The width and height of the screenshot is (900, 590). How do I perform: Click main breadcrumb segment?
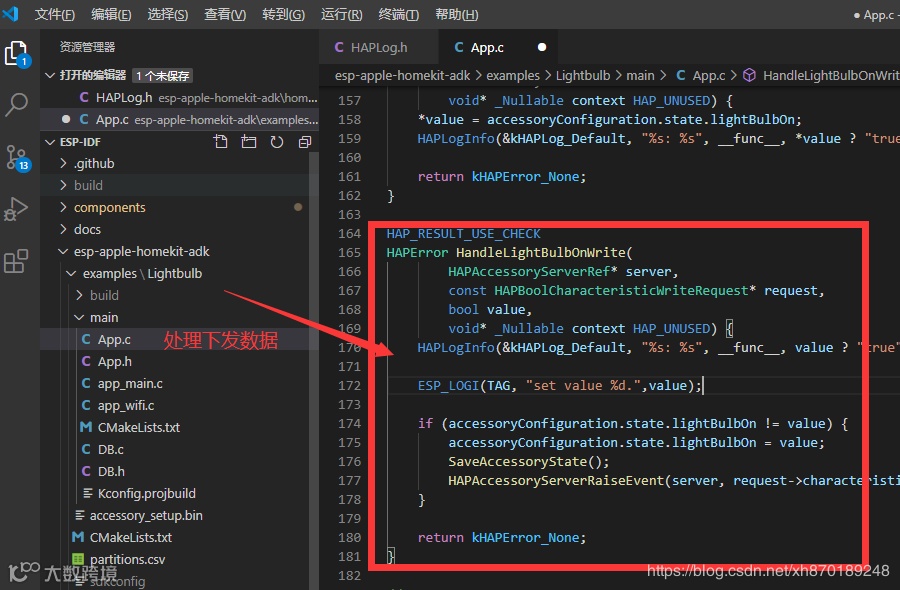click(x=640, y=75)
